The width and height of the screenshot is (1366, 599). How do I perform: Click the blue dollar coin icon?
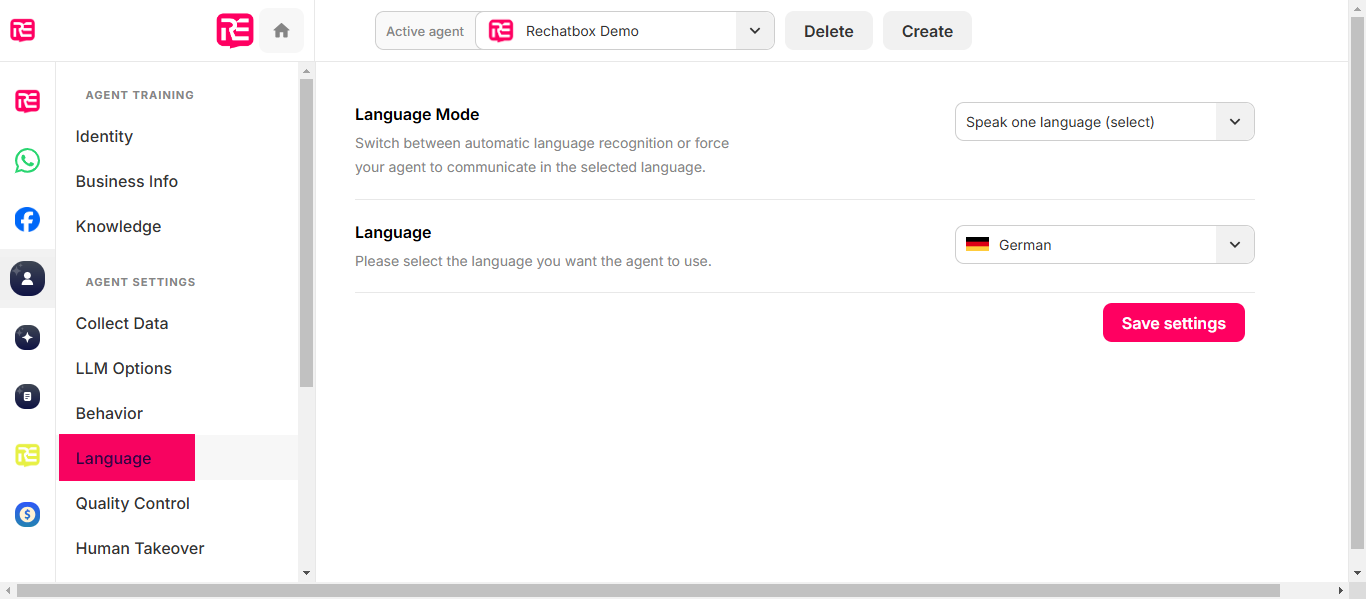click(27, 515)
